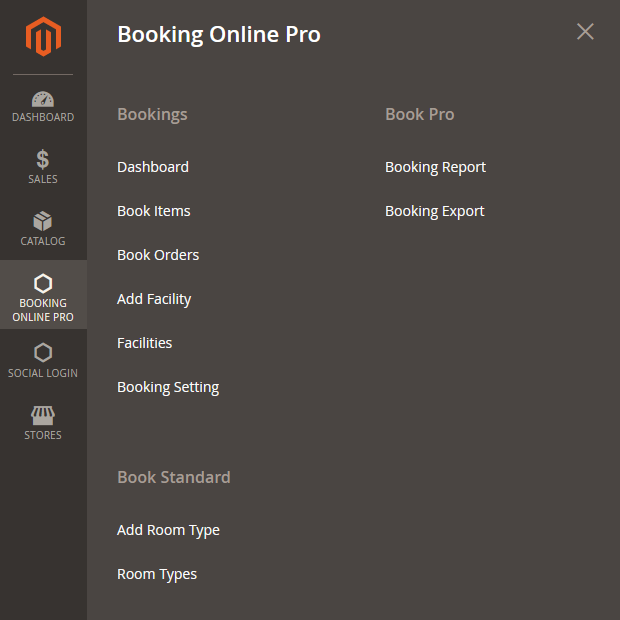Open the Stores storefront icon
620x620 pixels.
(x=43, y=415)
